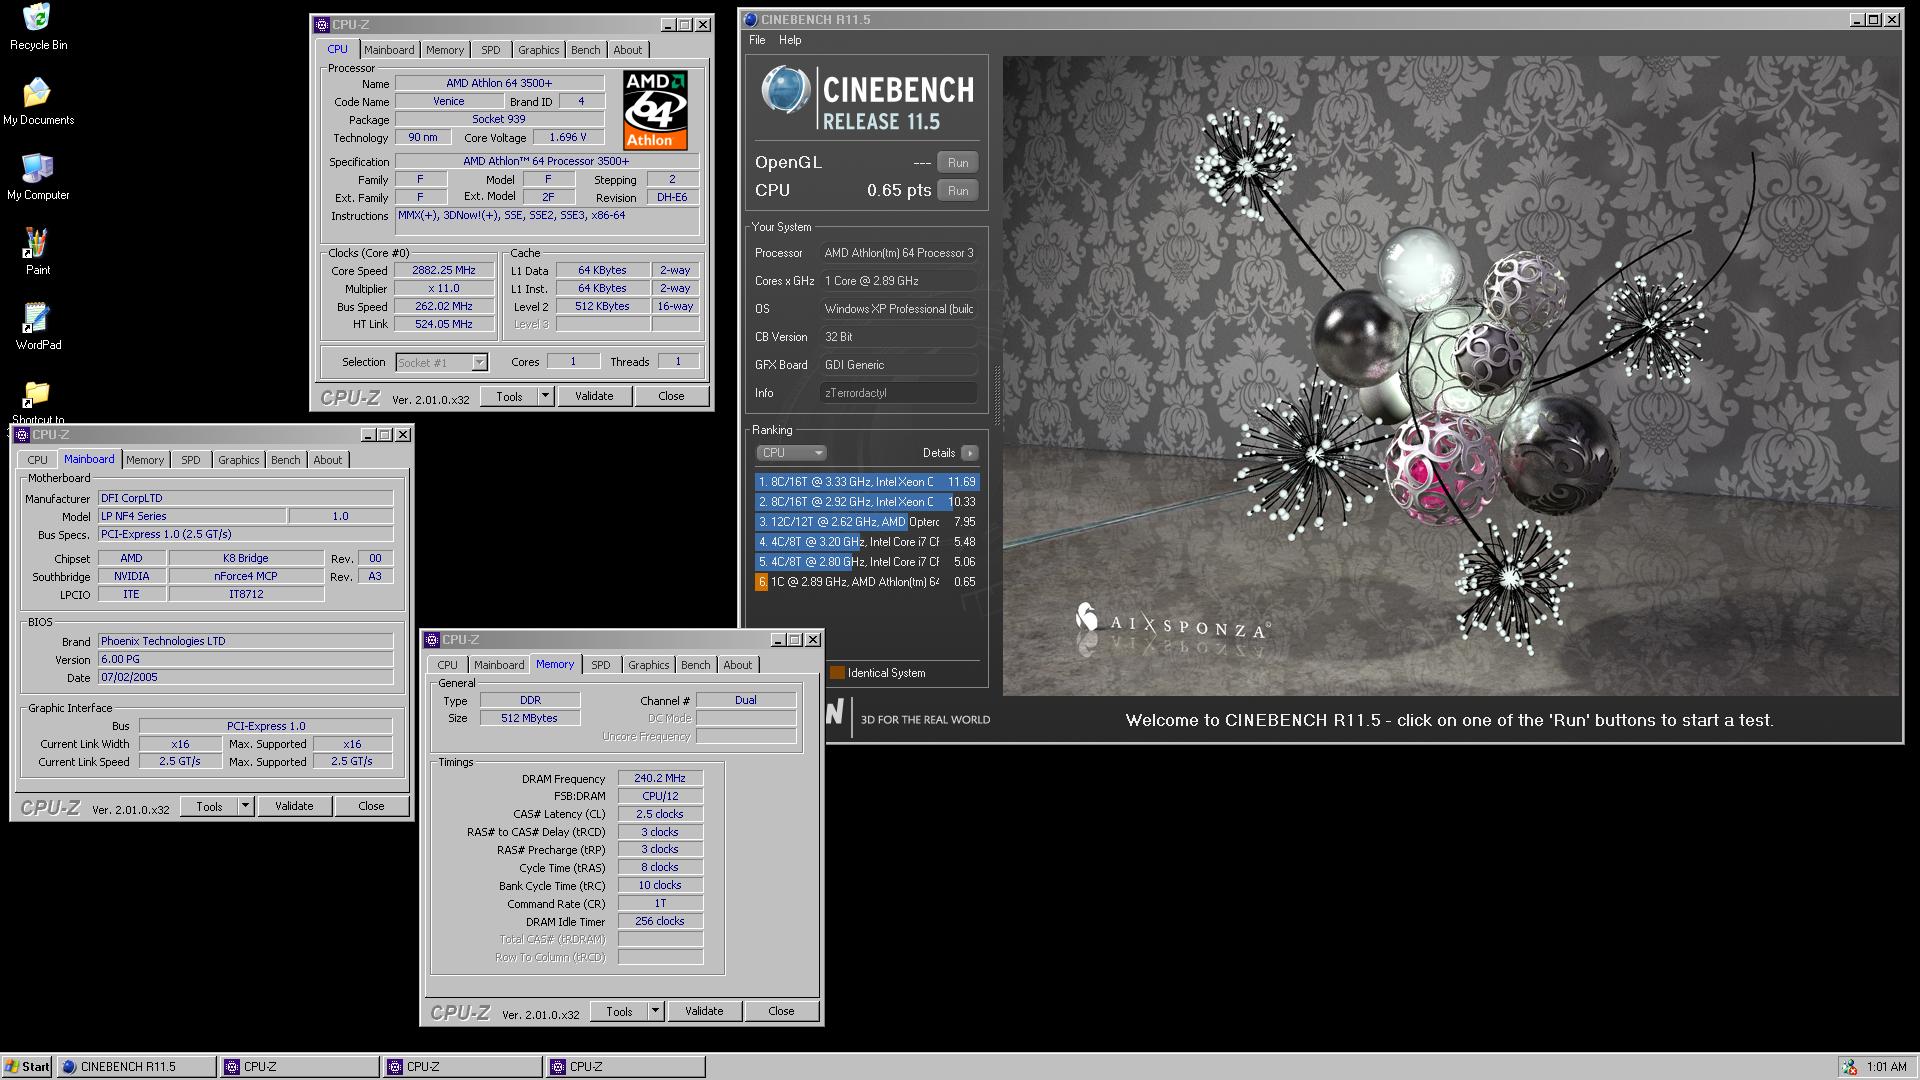
Task: Click the Cinebench title bar icon
Action: click(750, 19)
